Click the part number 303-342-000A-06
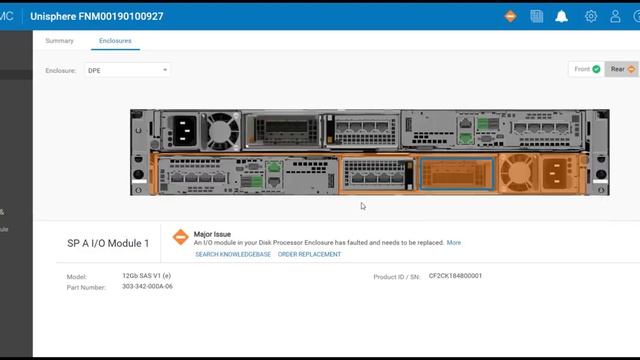This screenshot has width=640, height=360. (147, 287)
